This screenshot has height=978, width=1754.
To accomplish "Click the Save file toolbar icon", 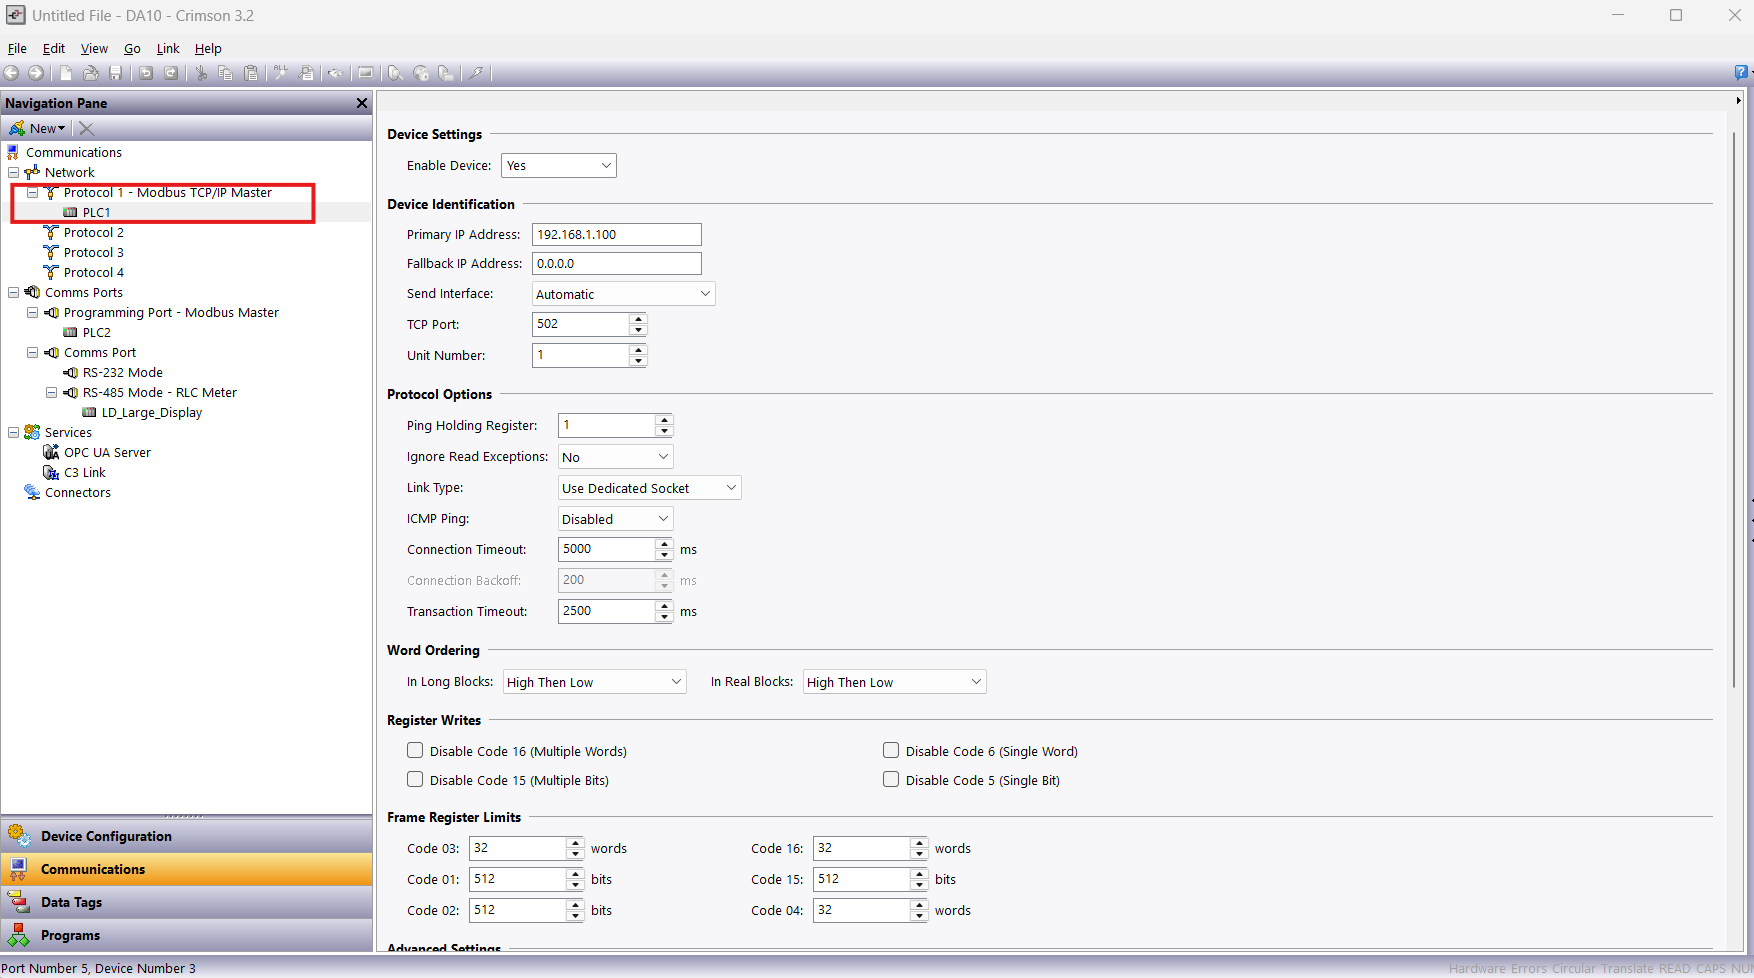I will 116,73.
